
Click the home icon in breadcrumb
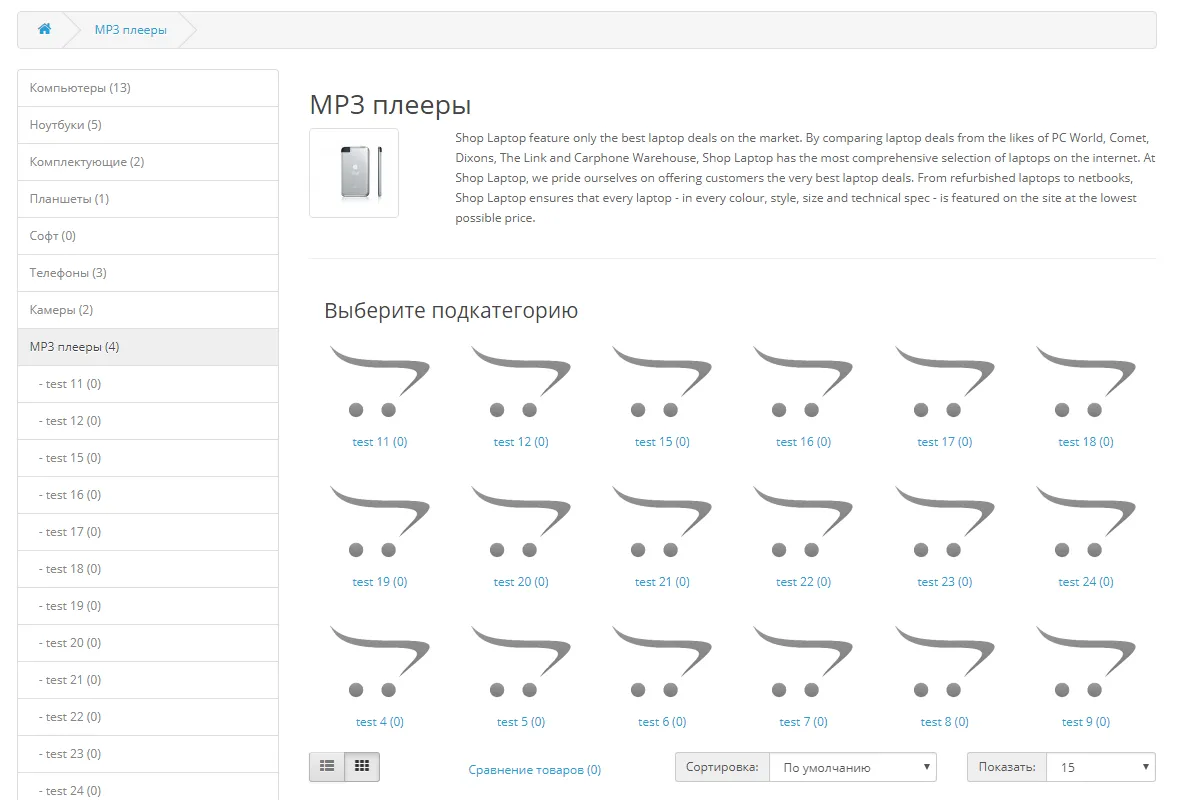[x=45, y=29]
